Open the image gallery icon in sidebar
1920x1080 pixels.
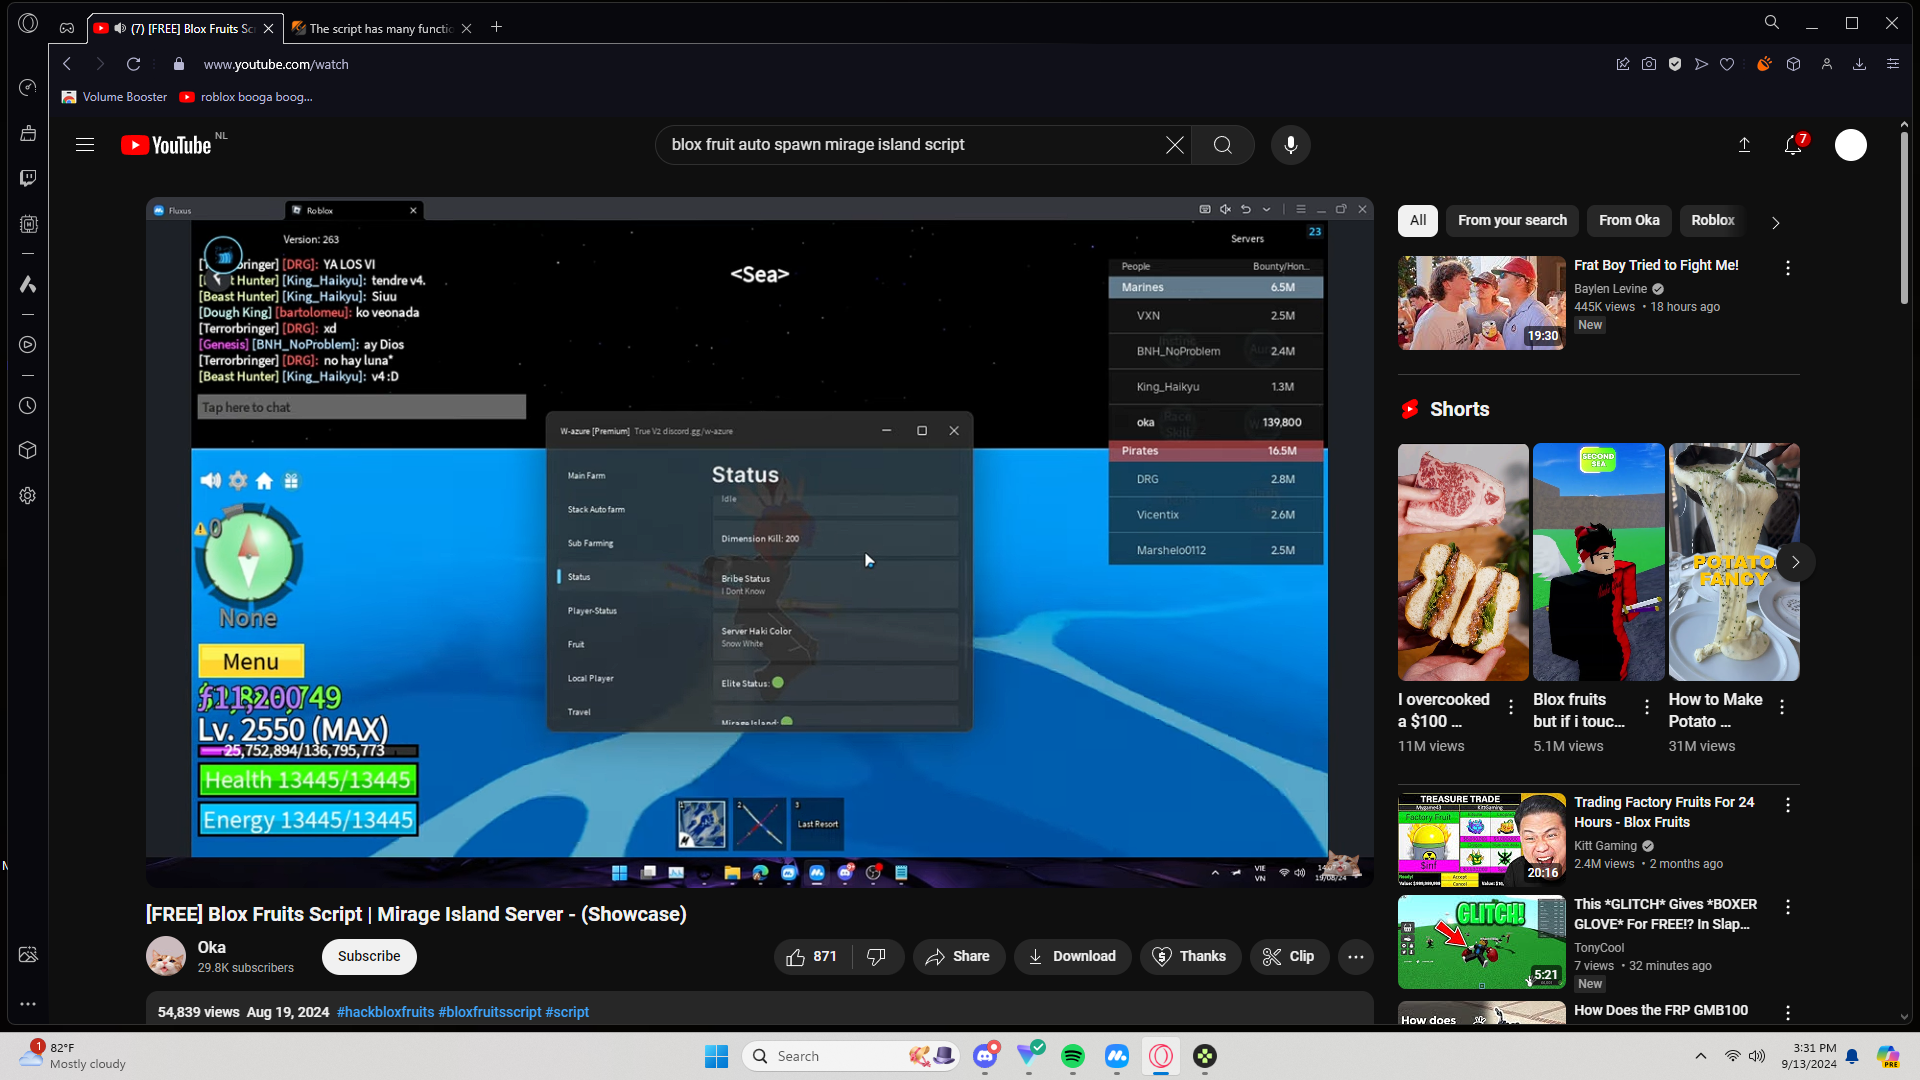tap(28, 955)
